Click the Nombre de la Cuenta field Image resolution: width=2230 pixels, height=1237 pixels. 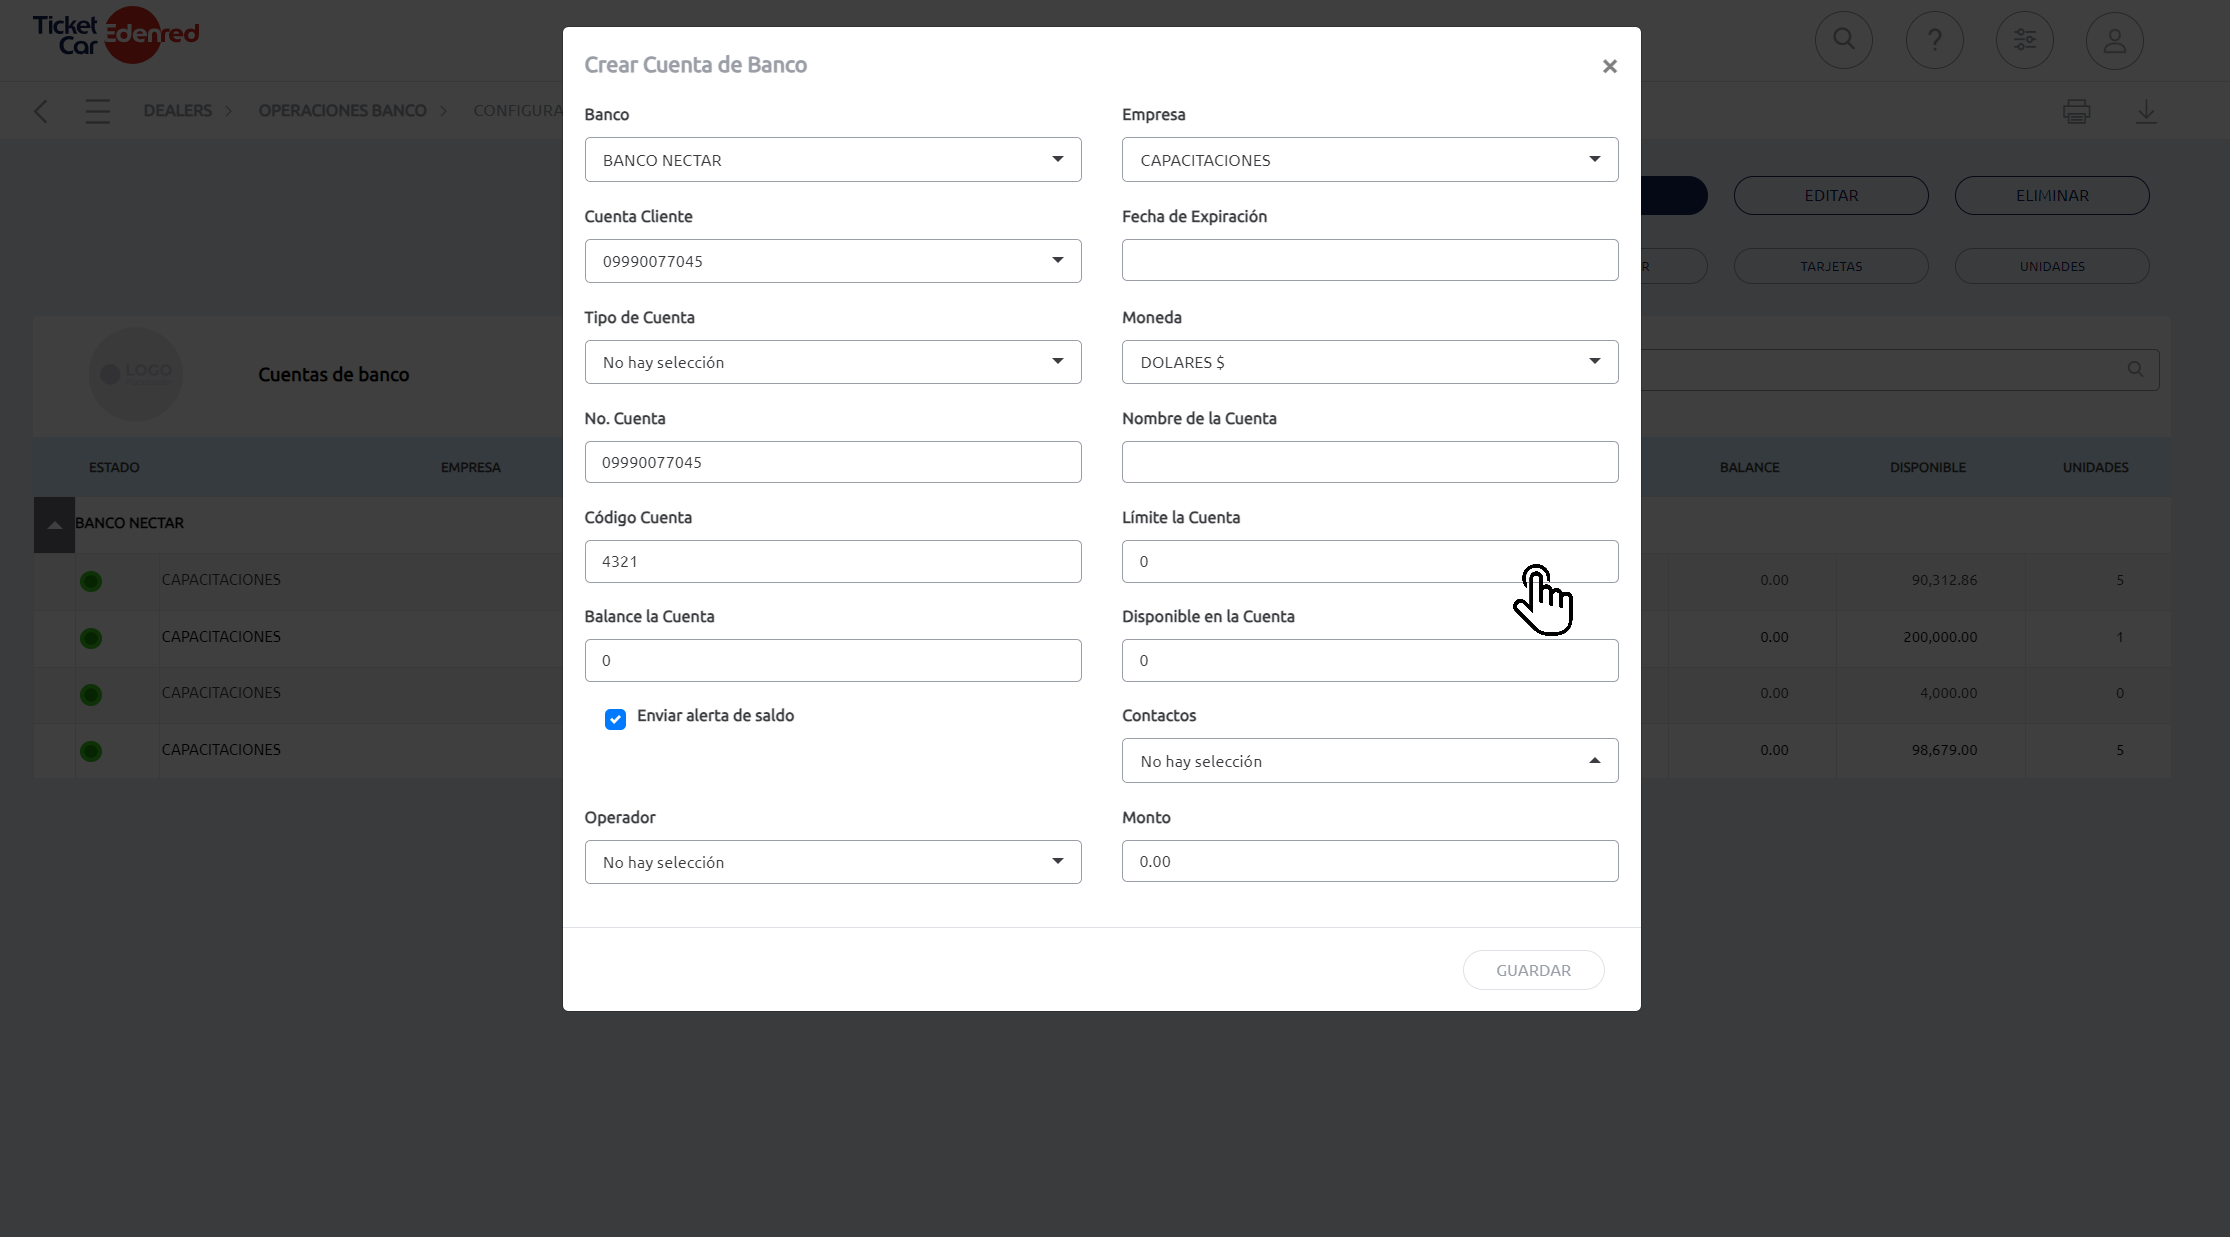1370,462
